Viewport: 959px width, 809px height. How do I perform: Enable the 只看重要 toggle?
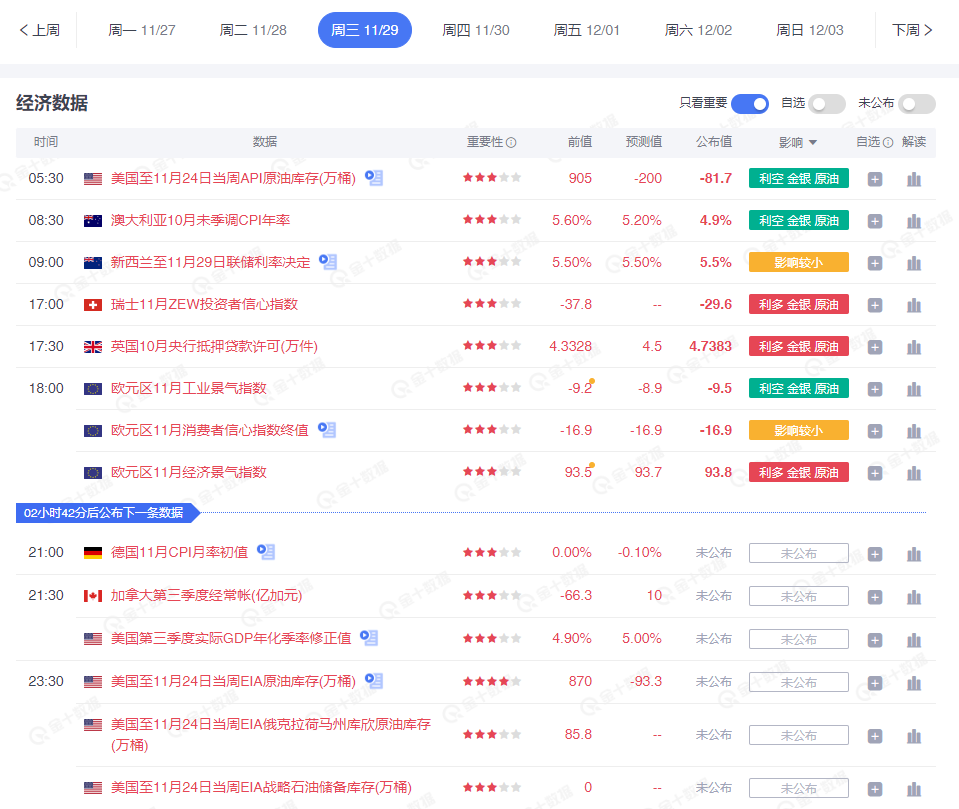click(x=750, y=104)
